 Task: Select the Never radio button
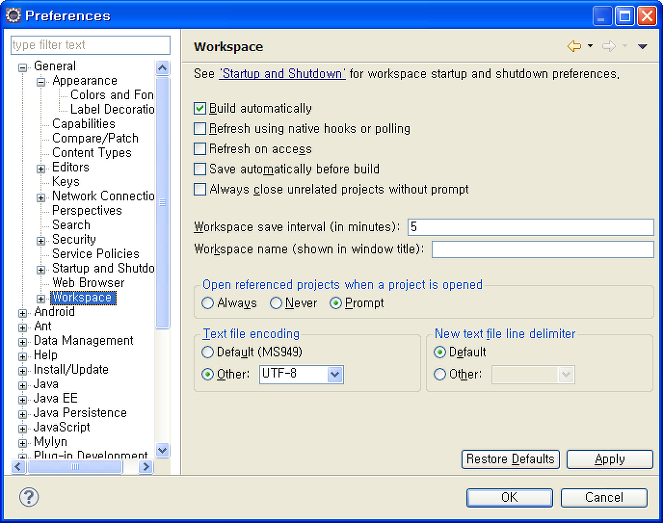(276, 303)
